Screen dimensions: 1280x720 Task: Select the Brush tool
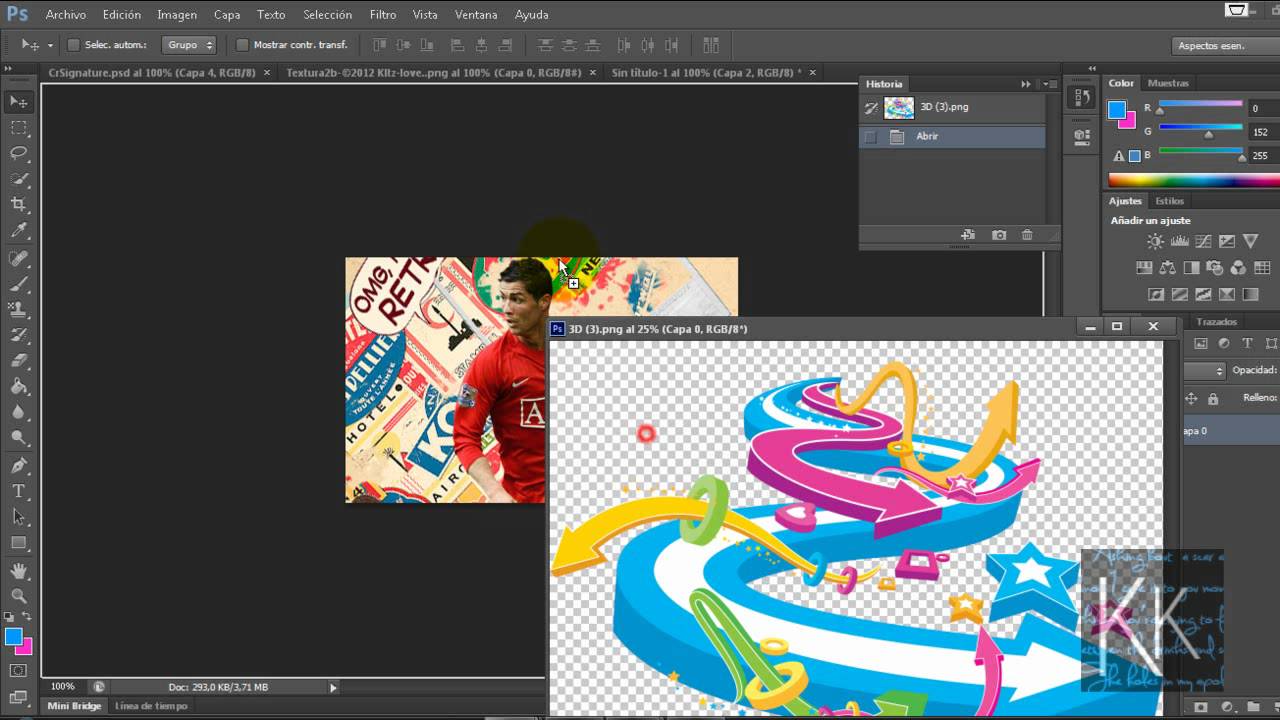pos(18,284)
